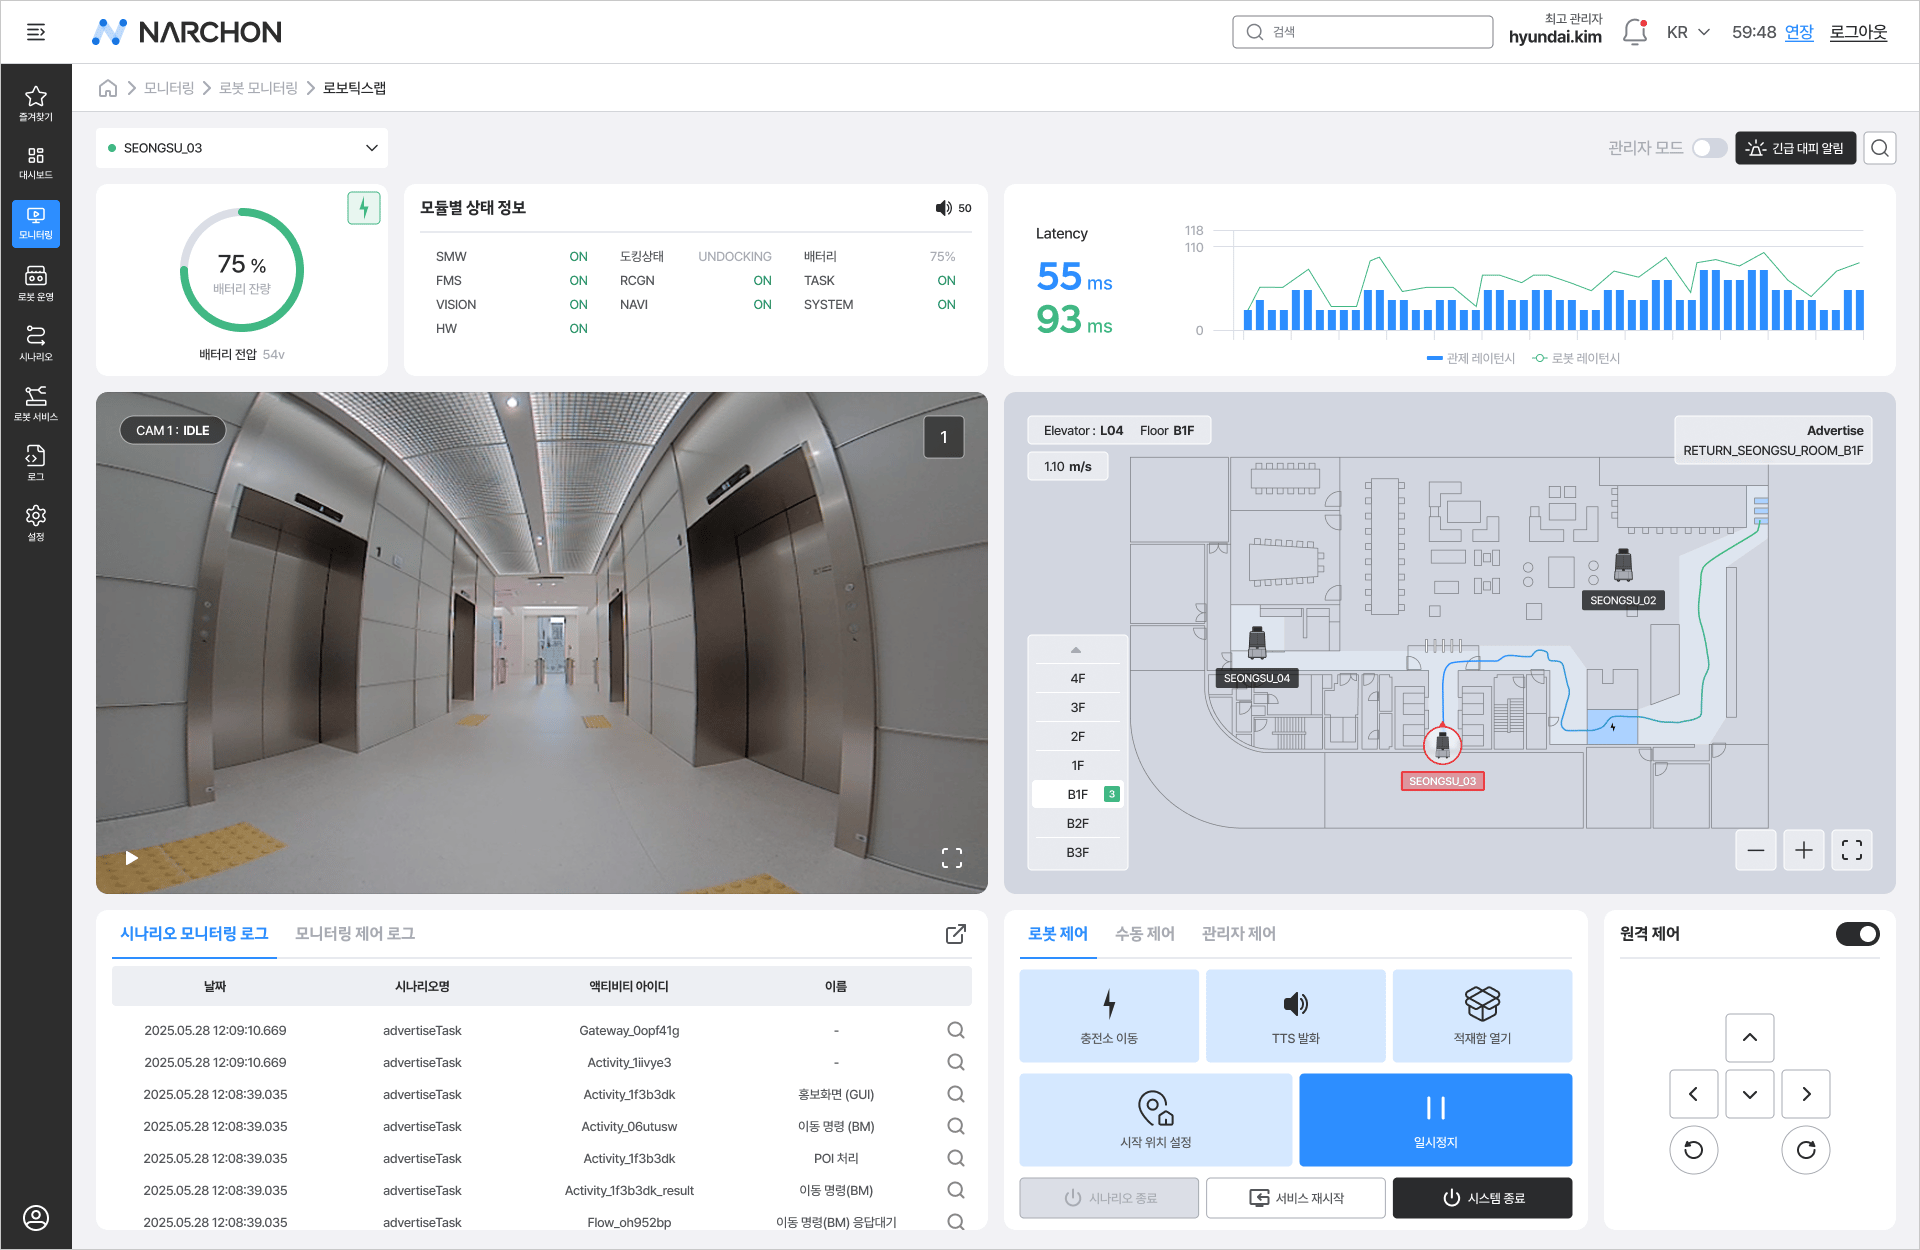Click the 일시정지 pause button
1920x1250 pixels.
tap(1436, 1120)
